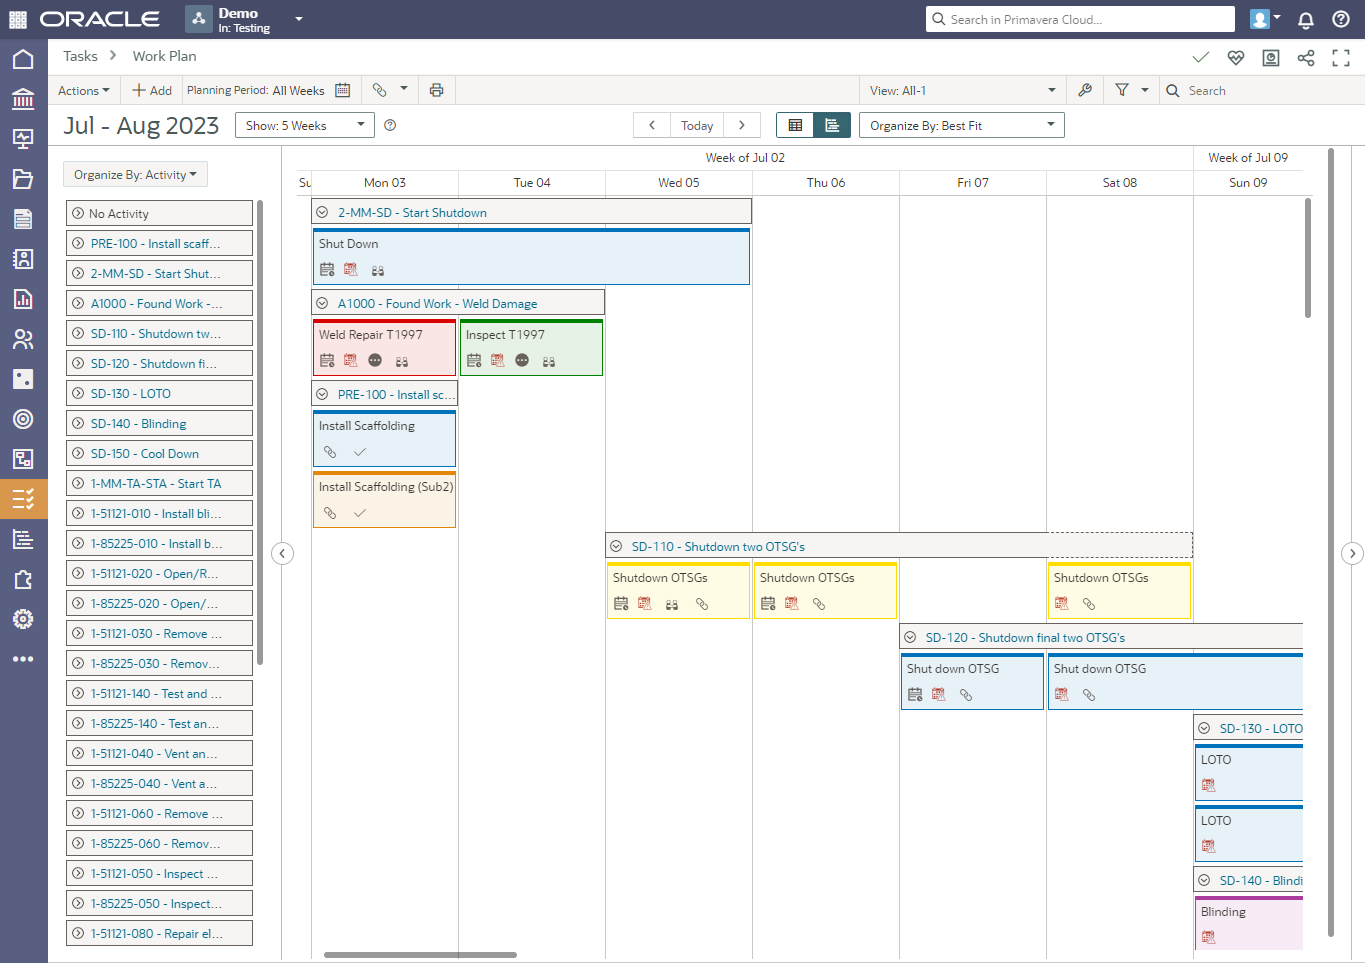Enter full screen with the expand icon
This screenshot has height=963, width=1365.
tap(1341, 58)
